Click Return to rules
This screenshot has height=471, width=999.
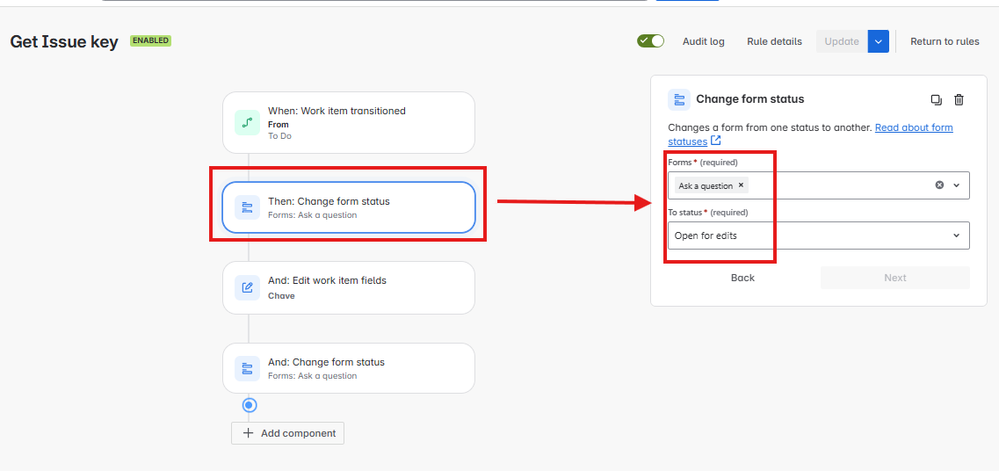tap(945, 41)
